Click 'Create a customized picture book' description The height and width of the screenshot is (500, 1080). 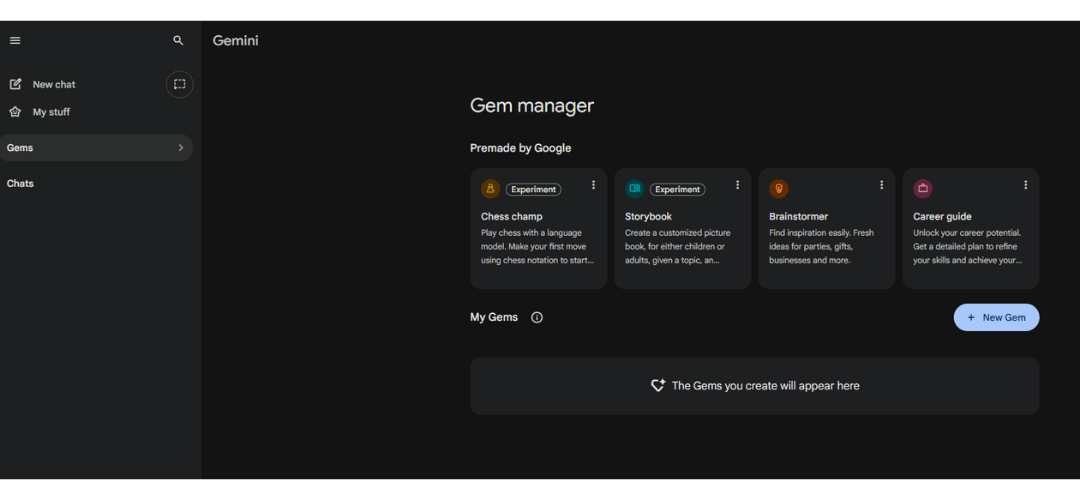click(x=678, y=247)
